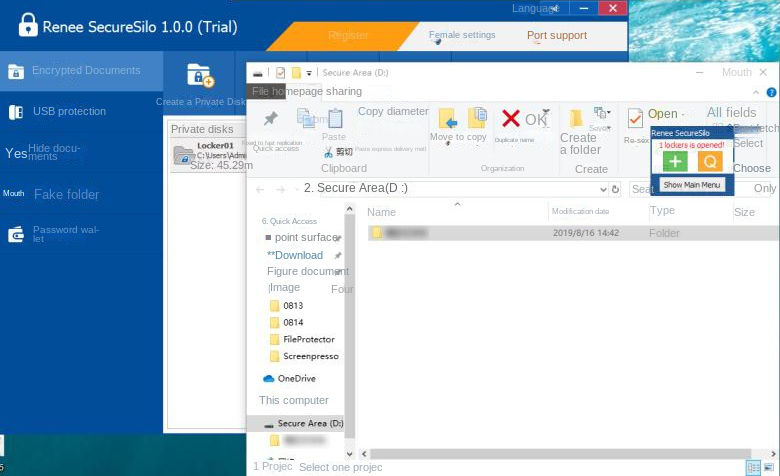
Task: Click the orange Q button in SecureSilo popup
Action: 710,161
